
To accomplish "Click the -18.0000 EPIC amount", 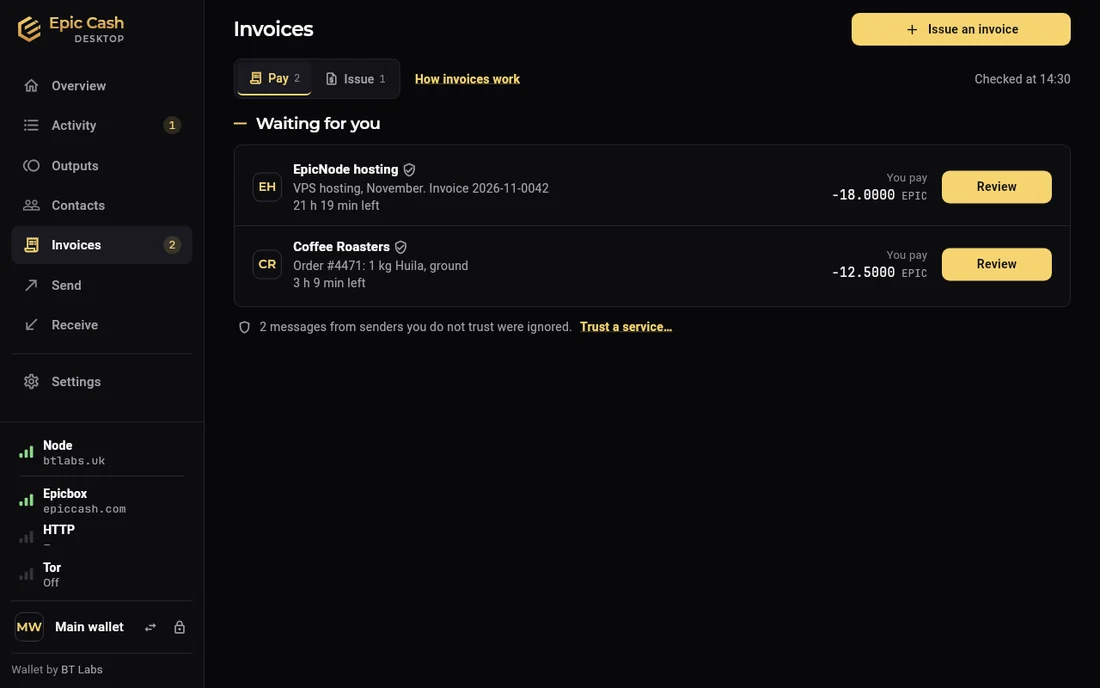I will pos(879,195).
